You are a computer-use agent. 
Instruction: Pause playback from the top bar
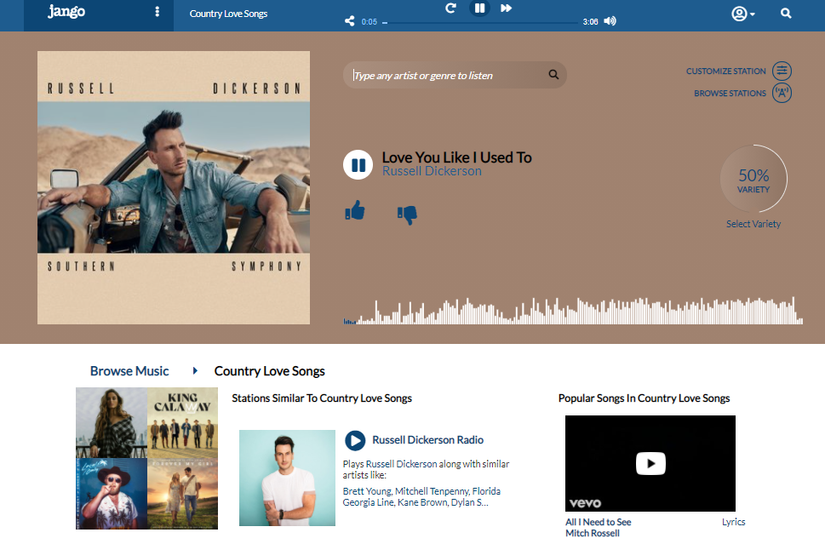point(479,8)
